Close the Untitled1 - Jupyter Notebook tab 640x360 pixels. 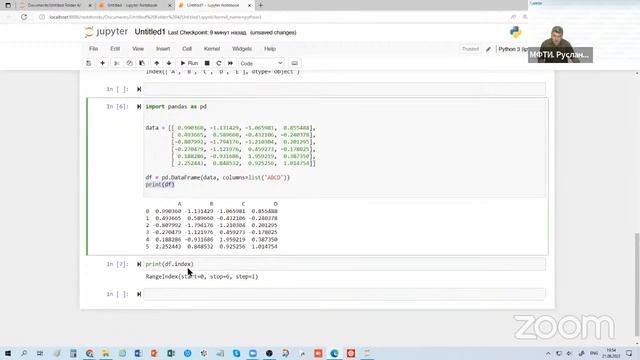pyautogui.click(x=249, y=5)
